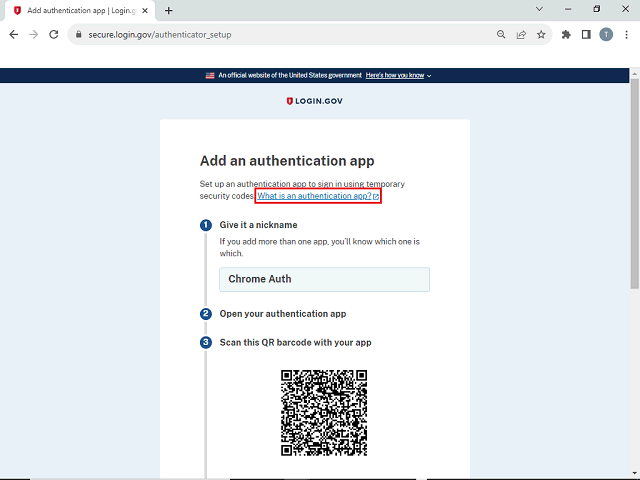Click the share page icon
Screen dimensions: 640x480
point(521,34)
